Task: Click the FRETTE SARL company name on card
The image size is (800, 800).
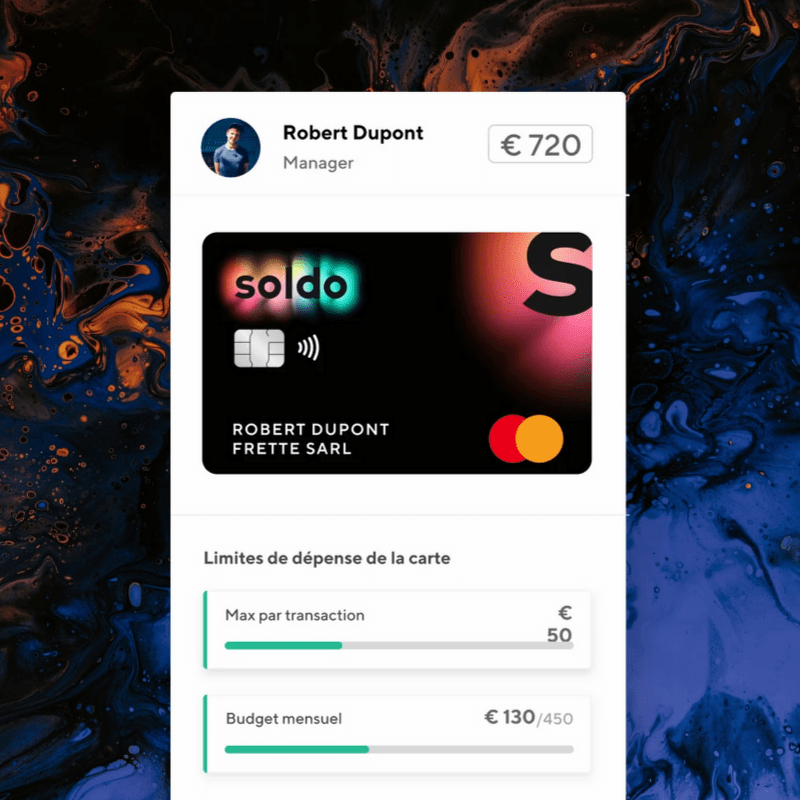Action: coord(292,449)
